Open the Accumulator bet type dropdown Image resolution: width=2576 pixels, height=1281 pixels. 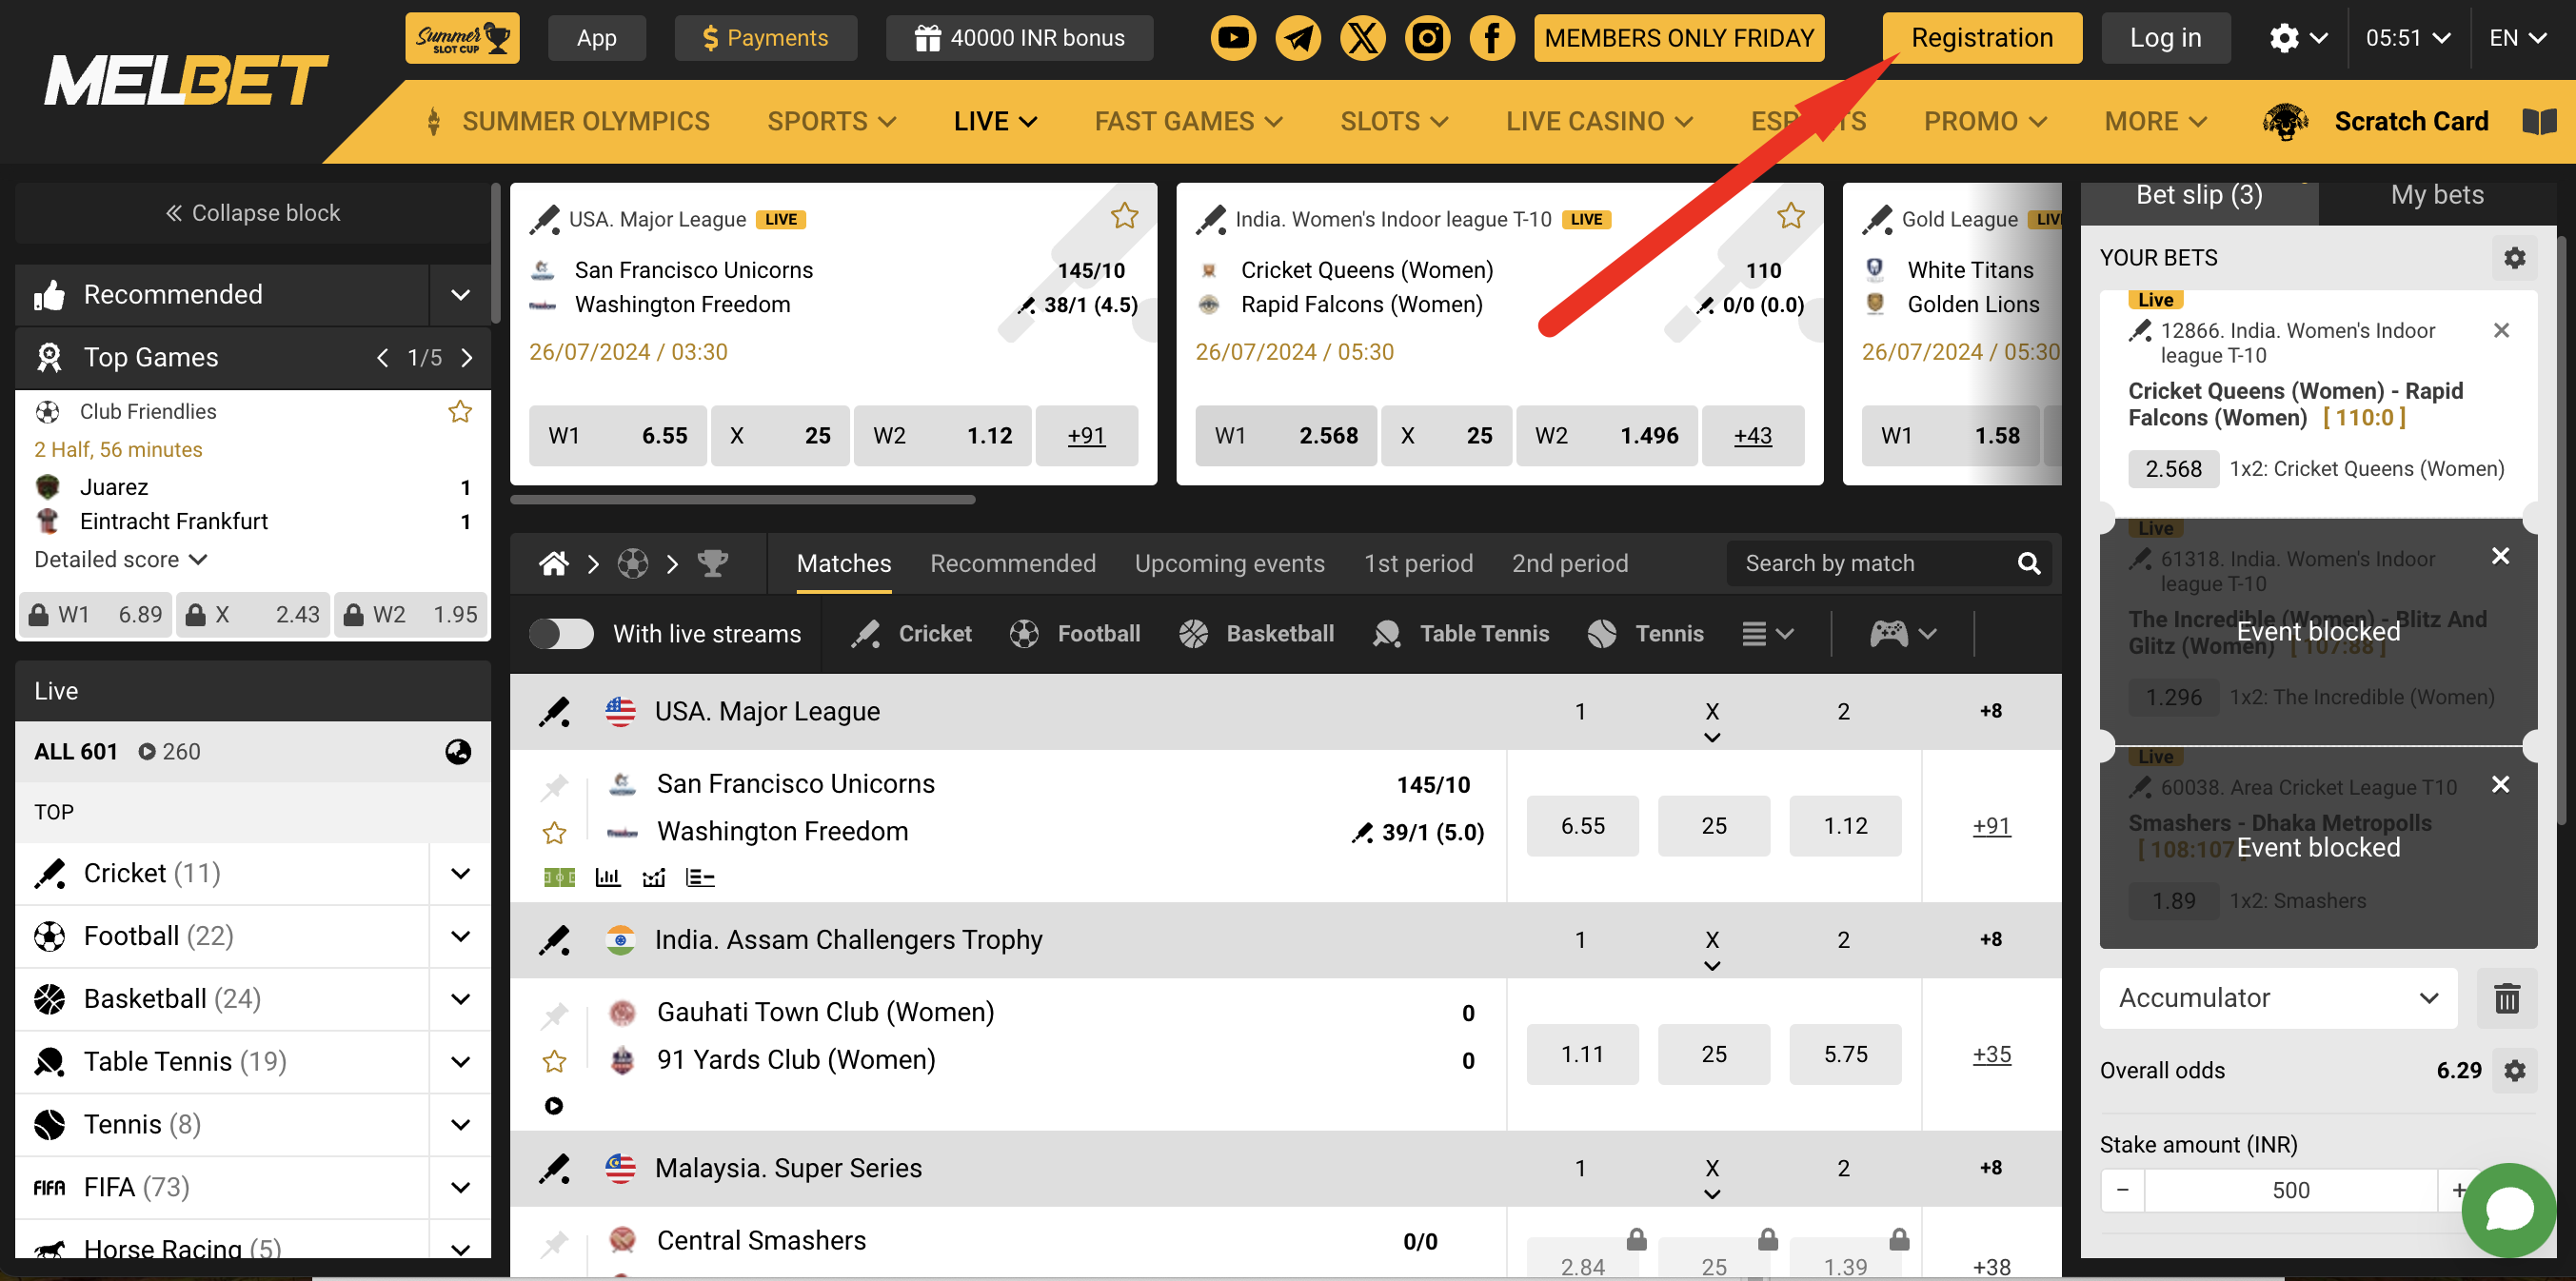[2277, 998]
